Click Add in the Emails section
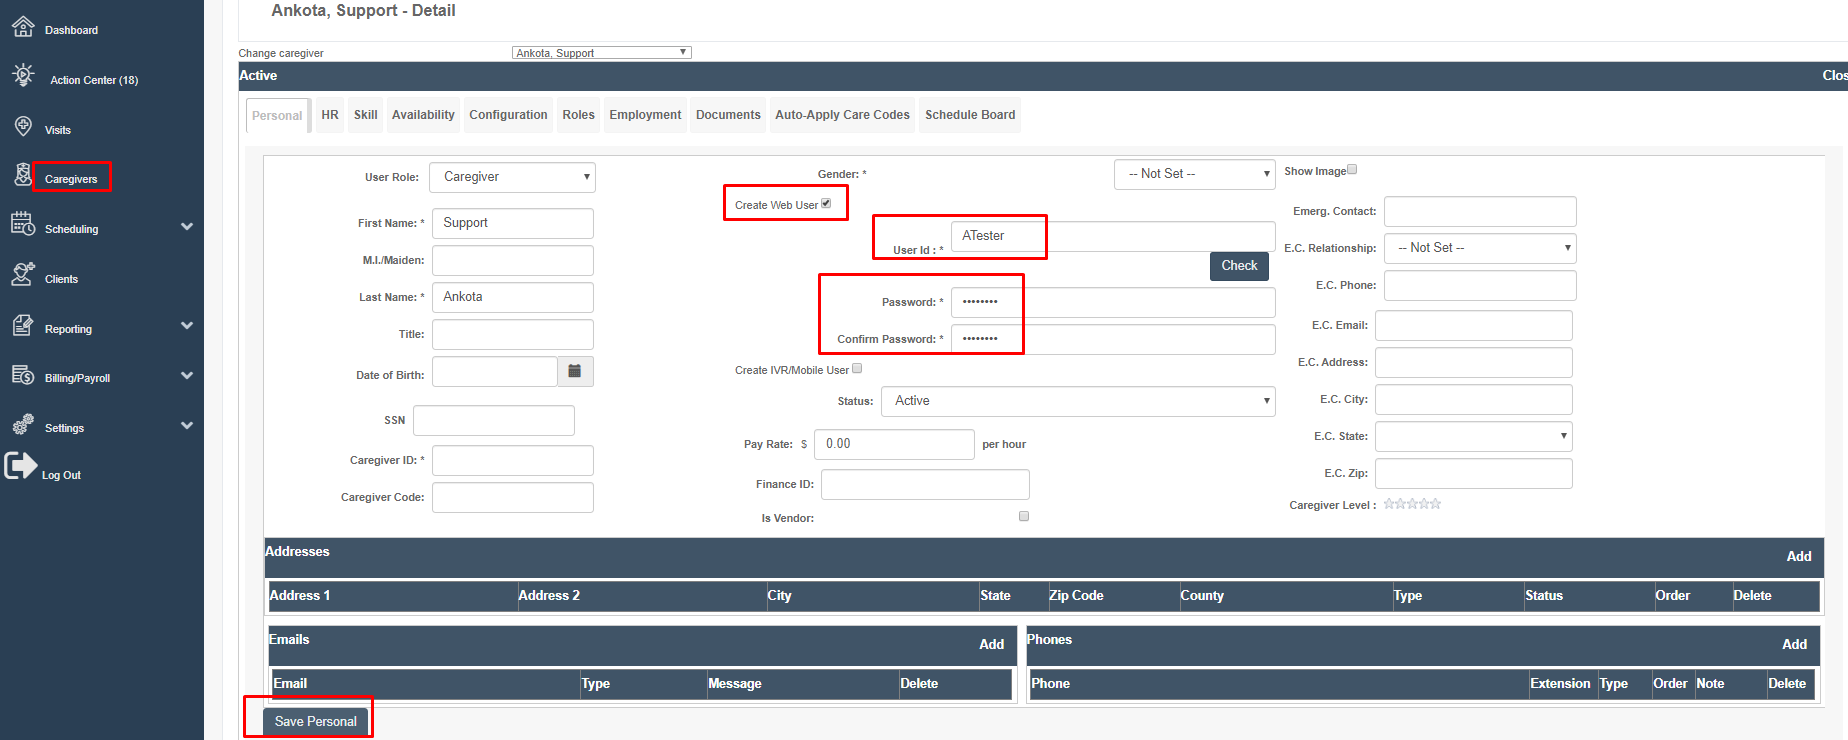 (x=991, y=644)
